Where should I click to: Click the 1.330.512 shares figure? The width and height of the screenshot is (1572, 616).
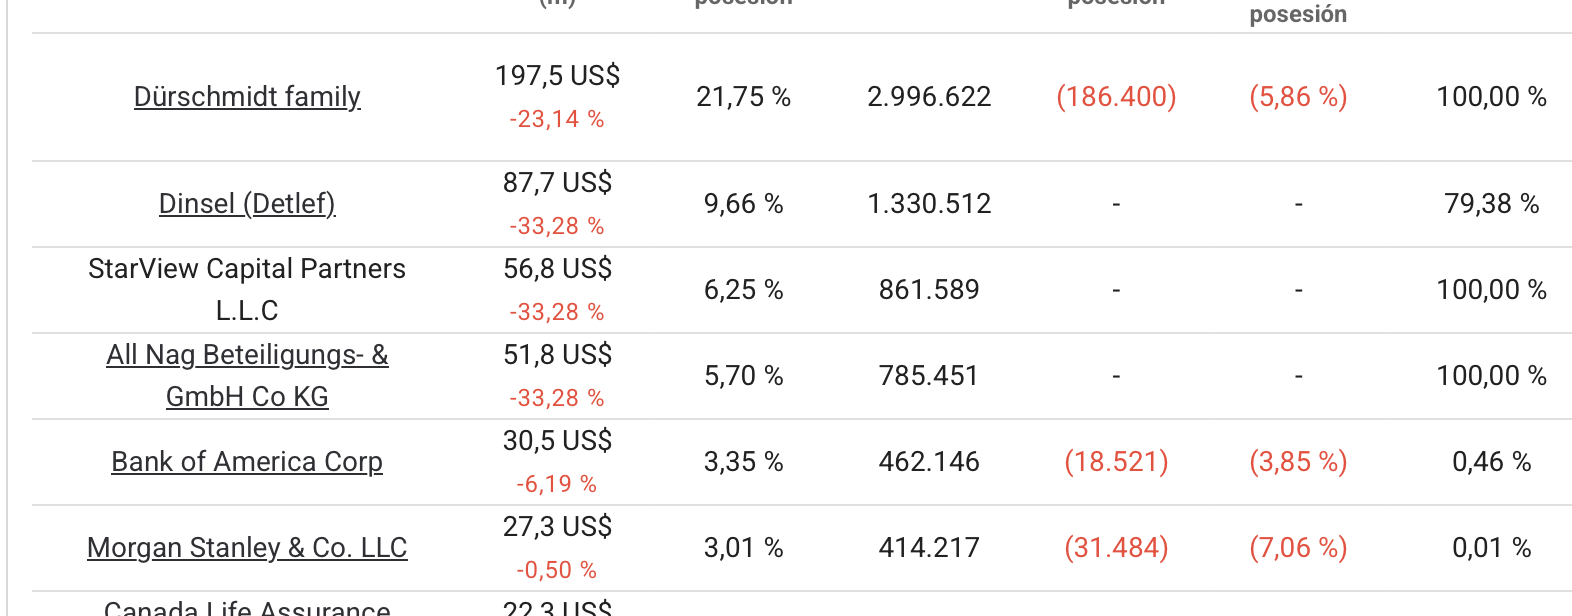[x=929, y=204]
